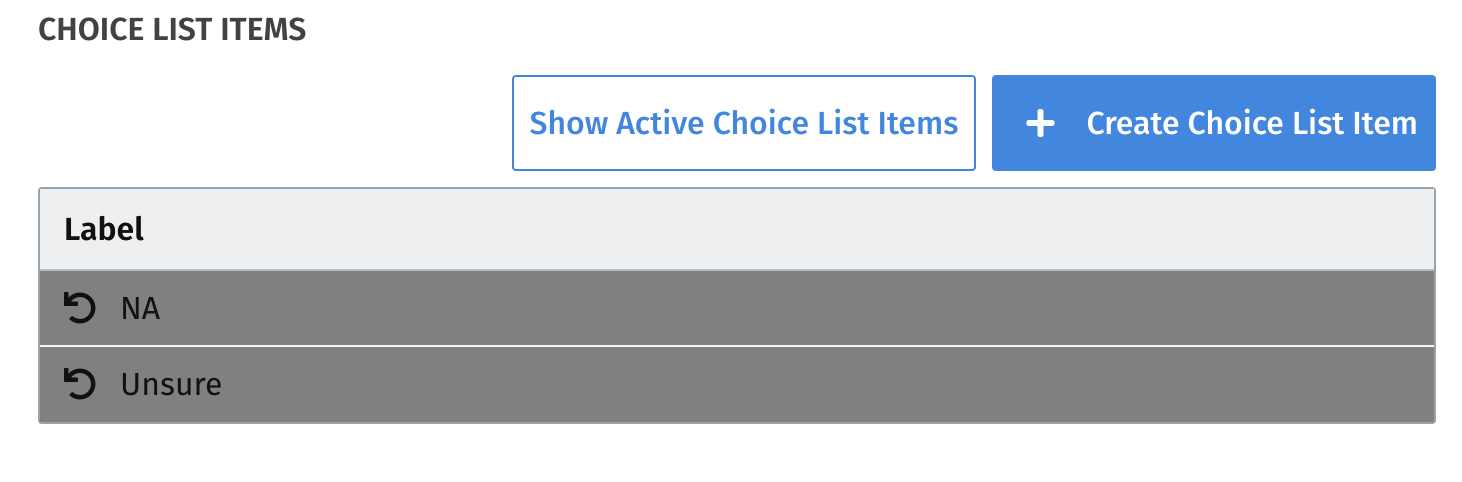Viewport: 1462px width, 482px height.
Task: Open the first greyed-out row in the table
Action: click(x=737, y=309)
